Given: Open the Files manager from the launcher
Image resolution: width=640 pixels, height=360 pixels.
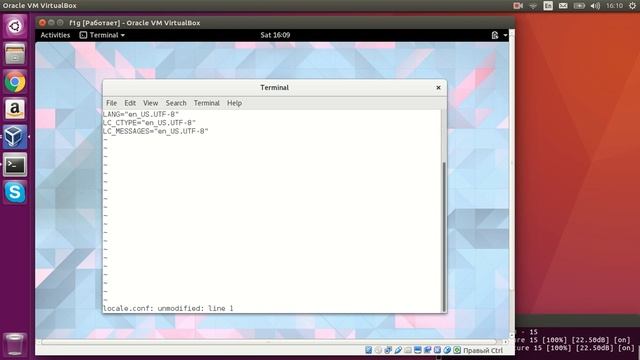Looking at the screenshot, I should [15, 54].
